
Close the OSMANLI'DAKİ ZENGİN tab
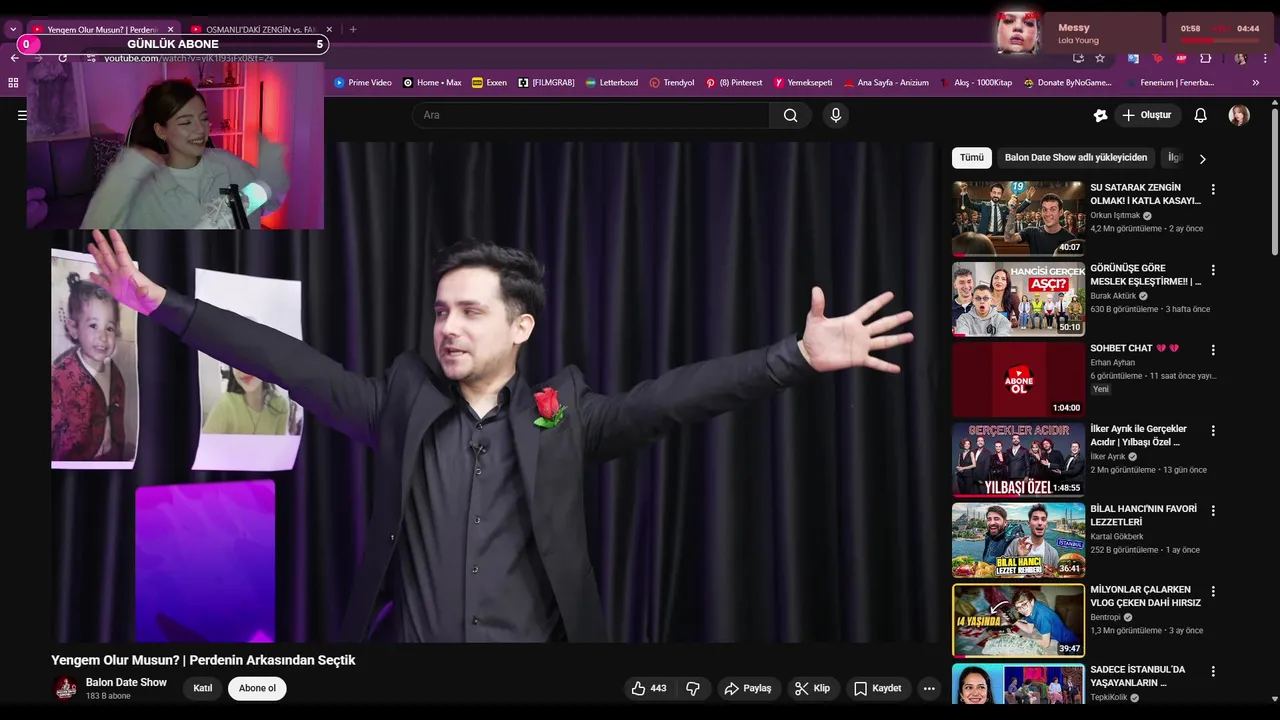click(329, 30)
